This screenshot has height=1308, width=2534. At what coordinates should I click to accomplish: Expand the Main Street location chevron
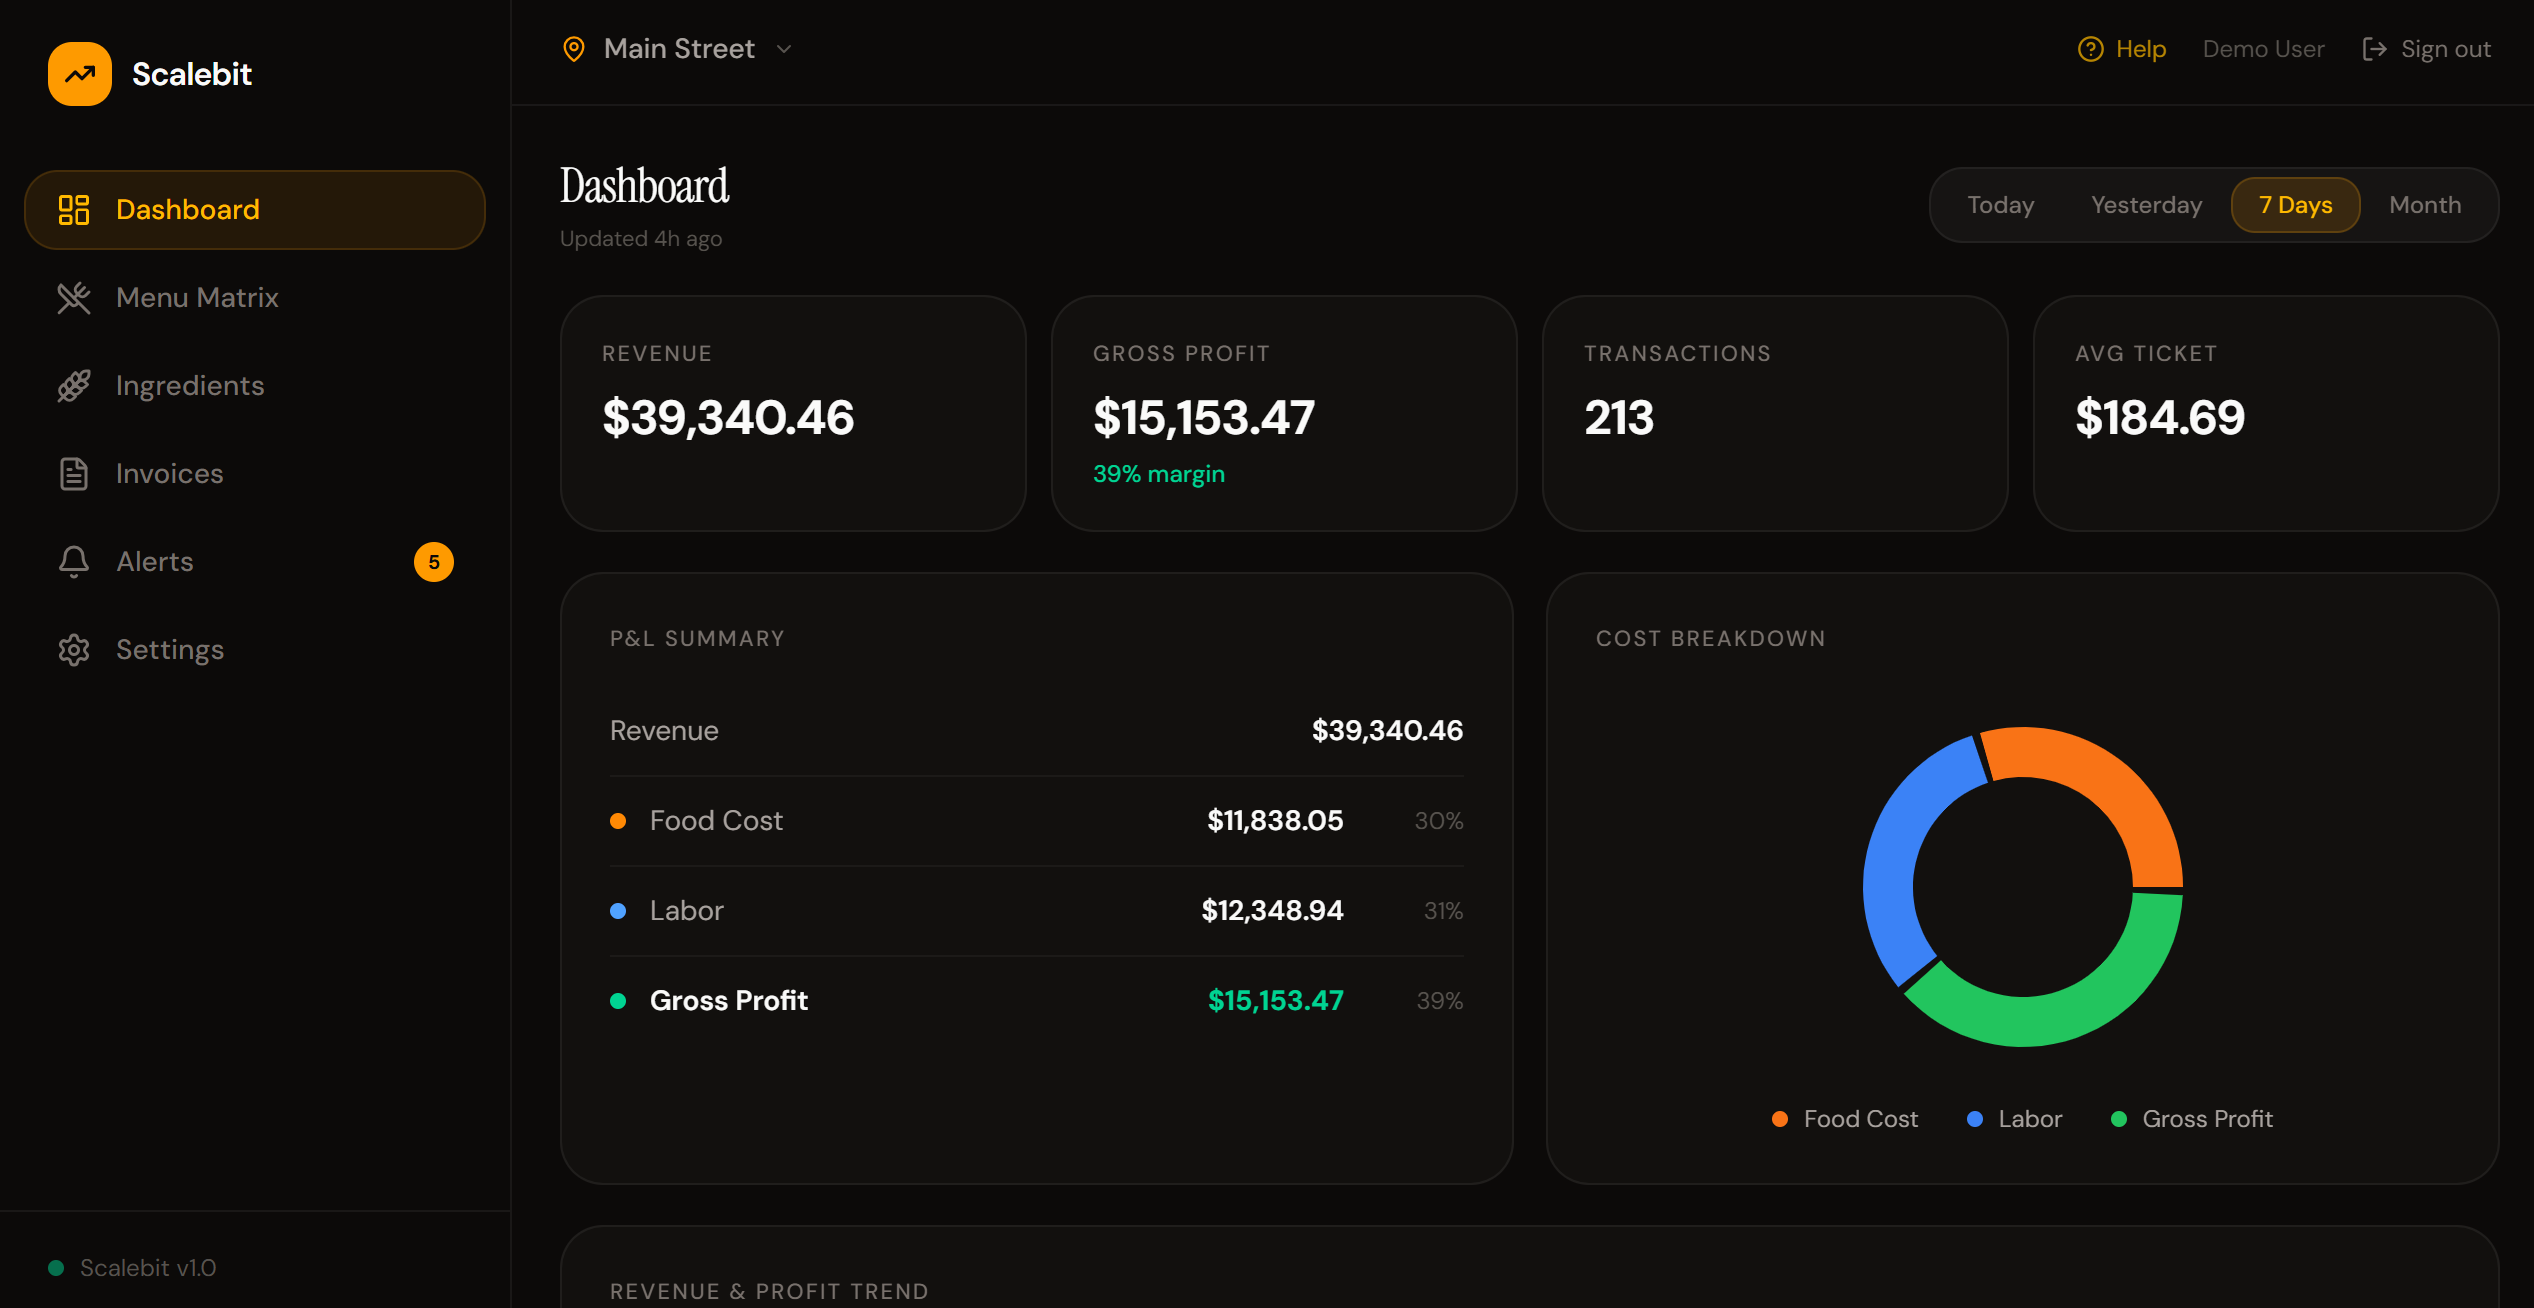(x=784, y=49)
